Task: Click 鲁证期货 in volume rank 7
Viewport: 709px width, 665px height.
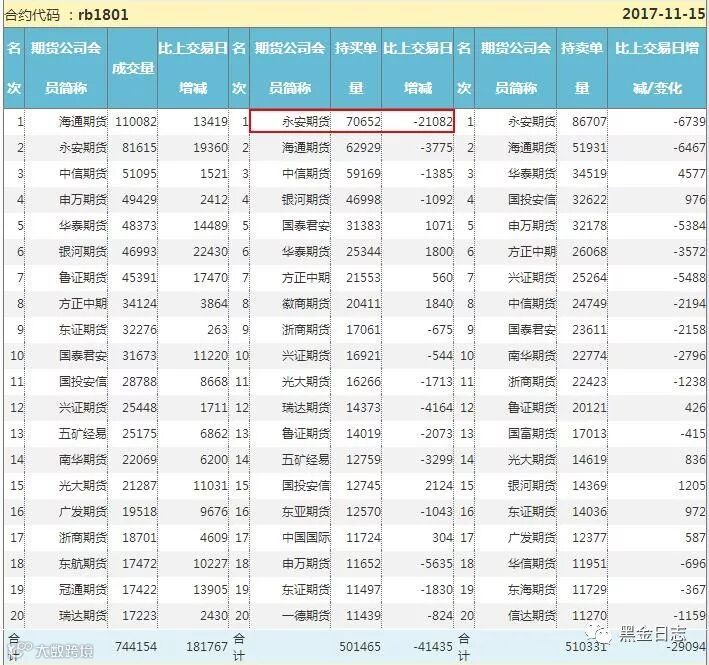Action: point(83,278)
